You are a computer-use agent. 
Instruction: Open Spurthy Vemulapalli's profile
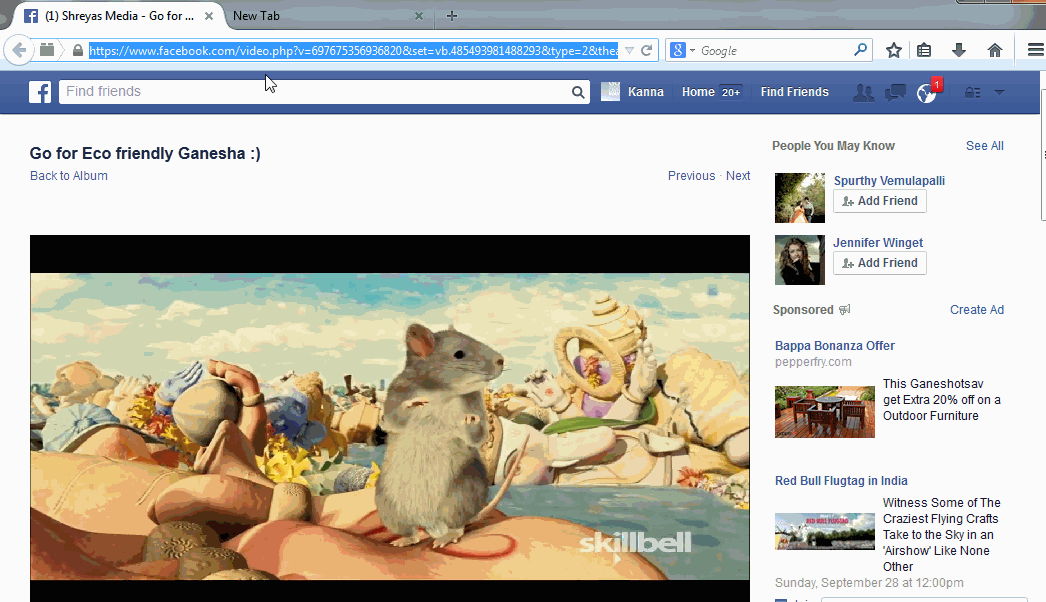[x=889, y=181]
